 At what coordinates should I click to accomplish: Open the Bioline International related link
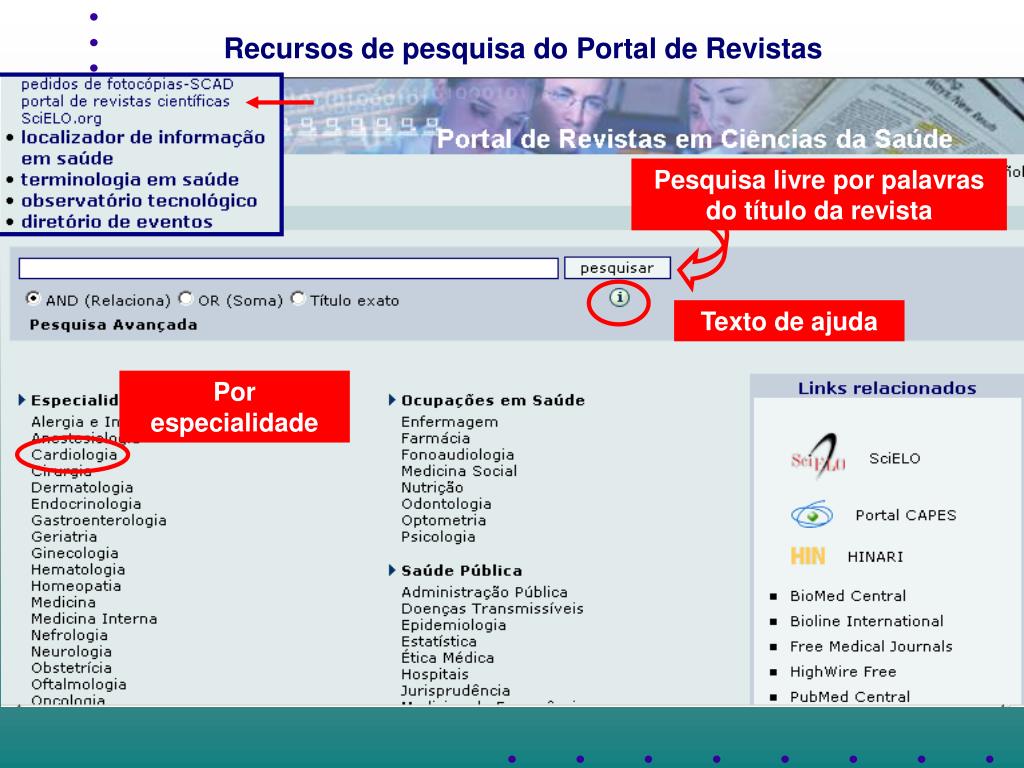(867, 621)
